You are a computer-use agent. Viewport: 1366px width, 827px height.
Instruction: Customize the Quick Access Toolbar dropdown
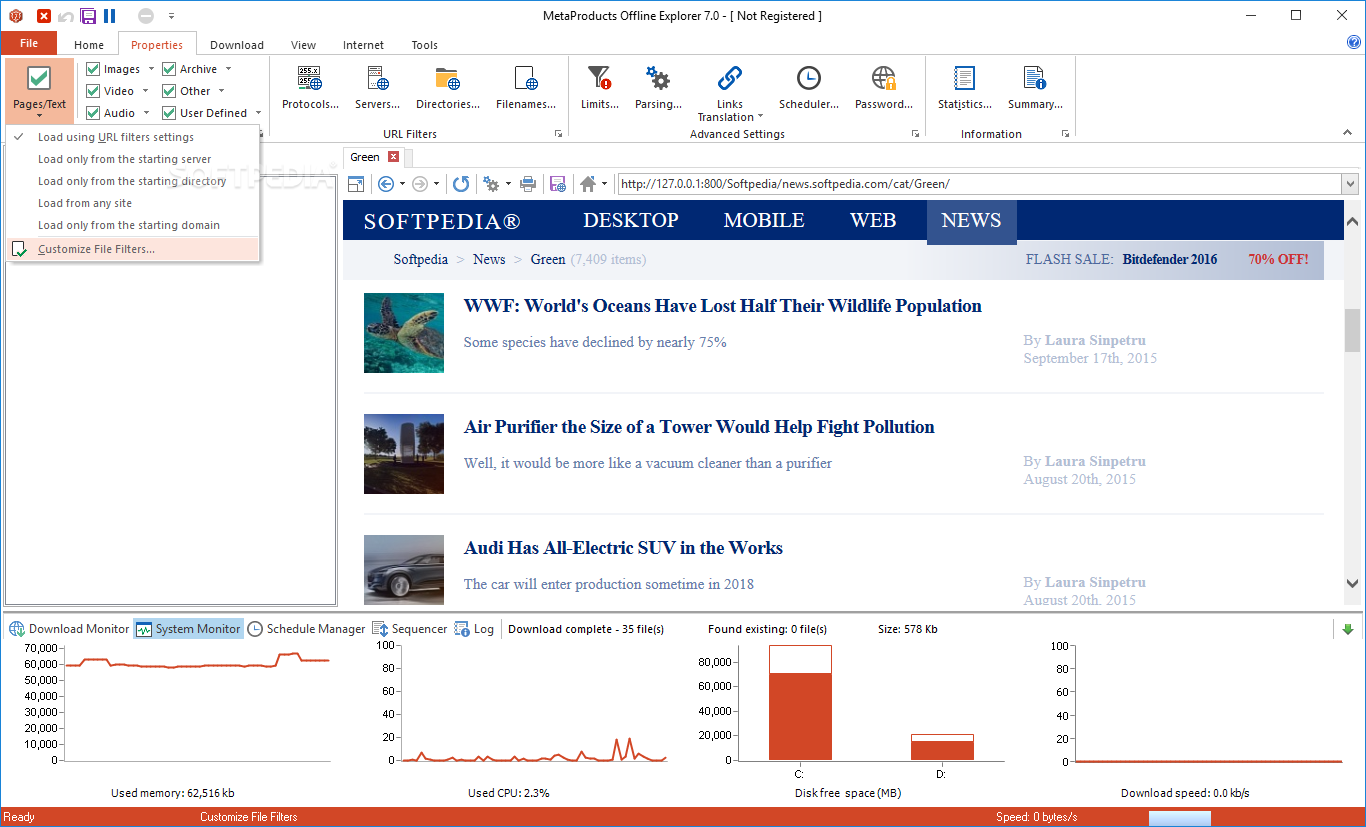[171, 16]
